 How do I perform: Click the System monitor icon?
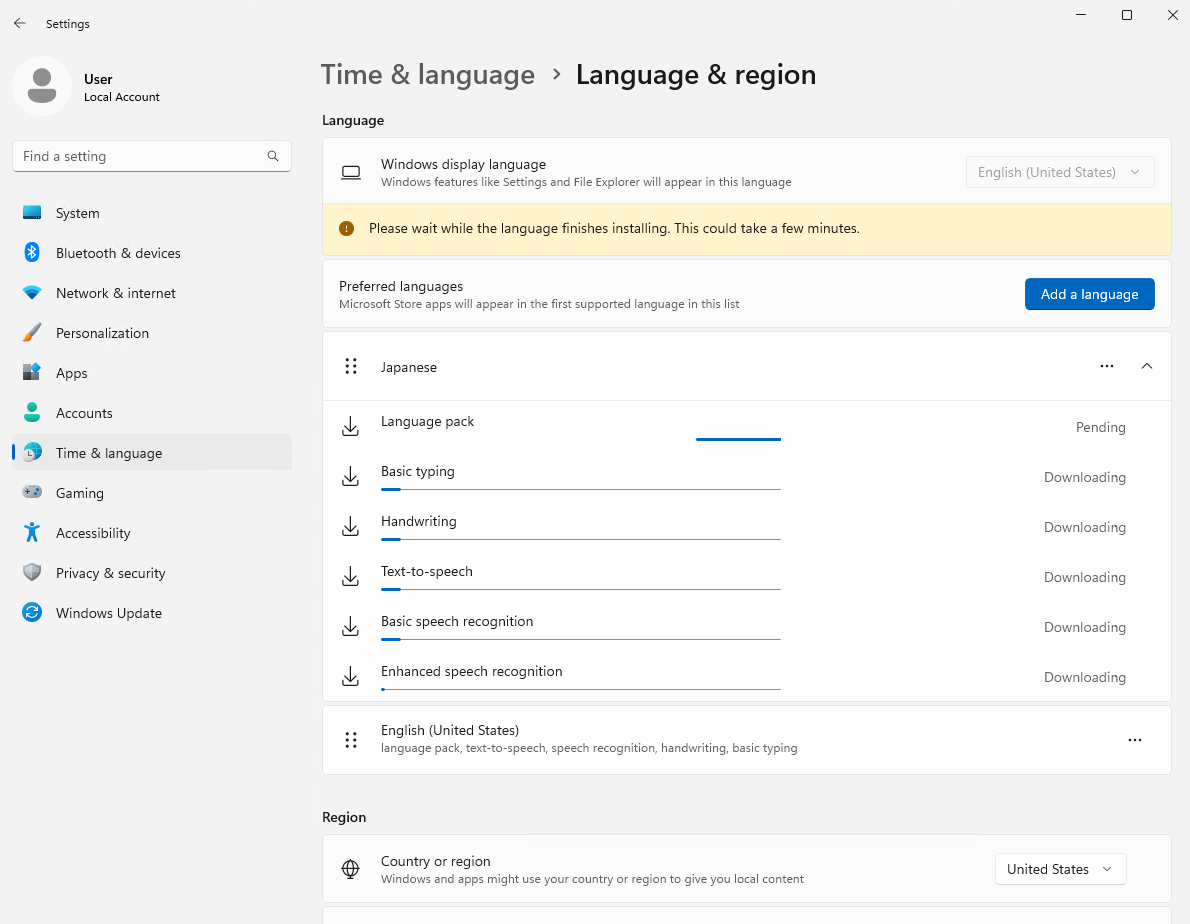click(x=32, y=213)
